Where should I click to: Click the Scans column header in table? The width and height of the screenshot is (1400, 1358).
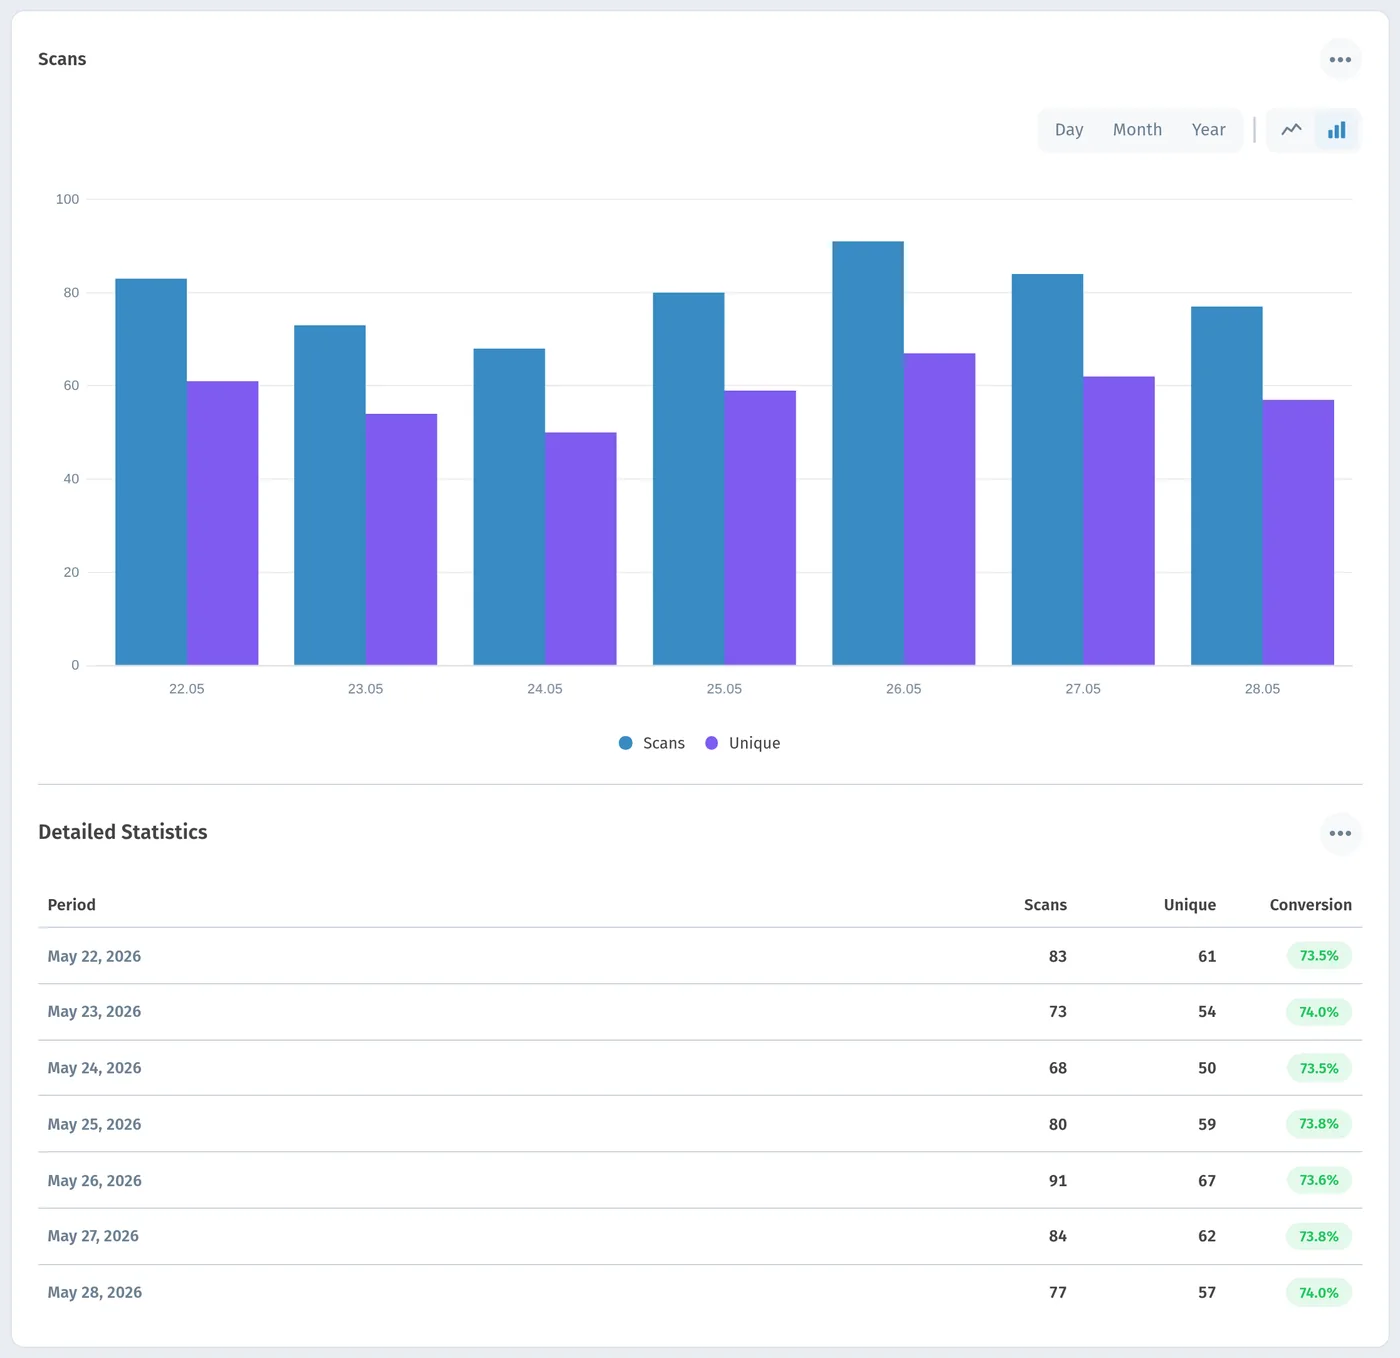pyautogui.click(x=1045, y=905)
